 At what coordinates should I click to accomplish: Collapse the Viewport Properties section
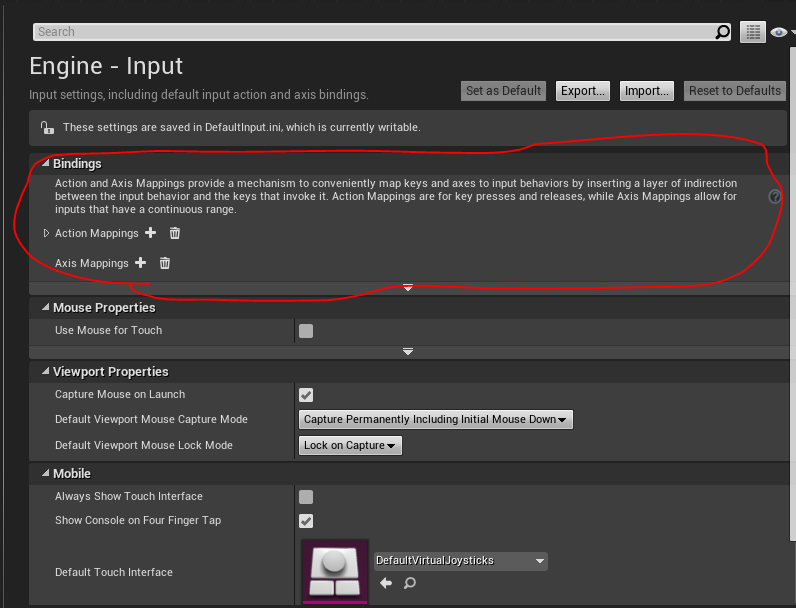(46, 371)
